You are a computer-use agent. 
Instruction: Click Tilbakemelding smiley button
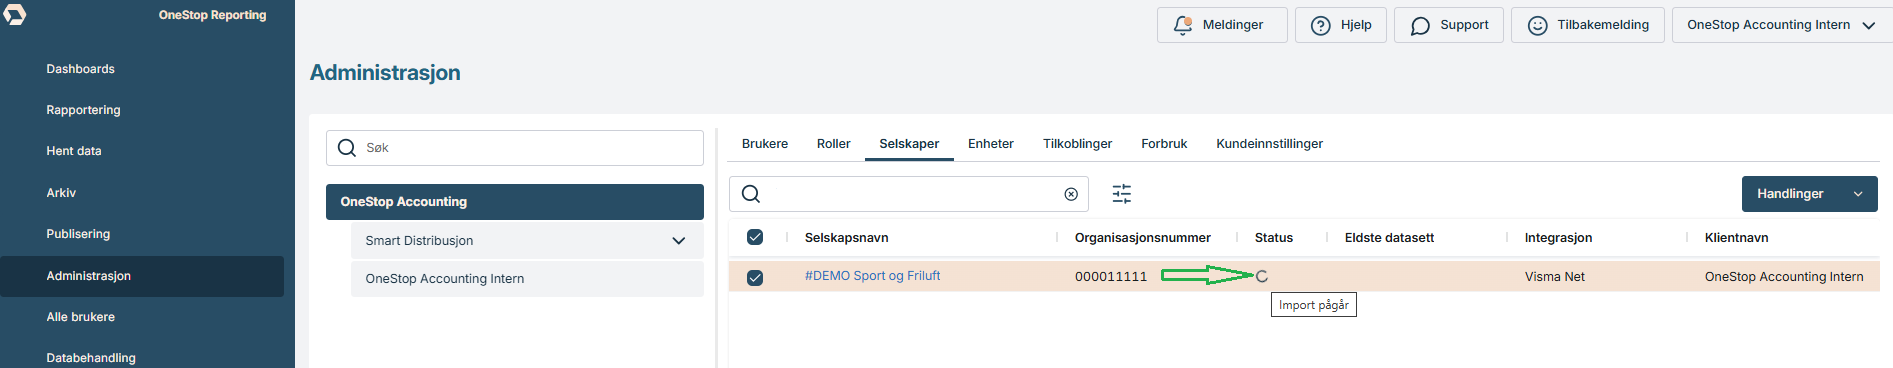point(1588,25)
